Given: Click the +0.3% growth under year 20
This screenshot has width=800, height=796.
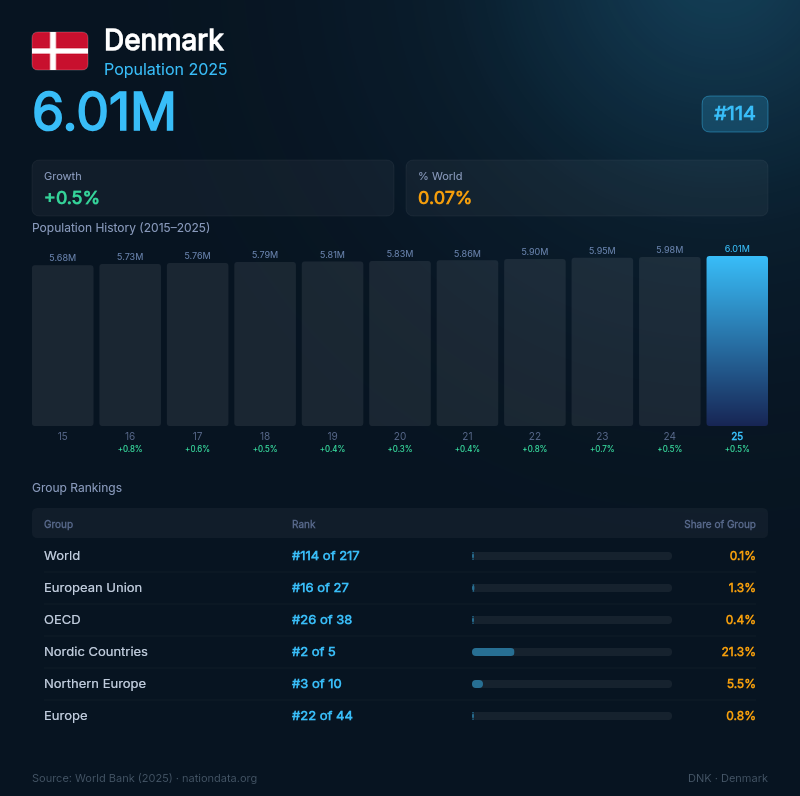Looking at the screenshot, I should (400, 449).
